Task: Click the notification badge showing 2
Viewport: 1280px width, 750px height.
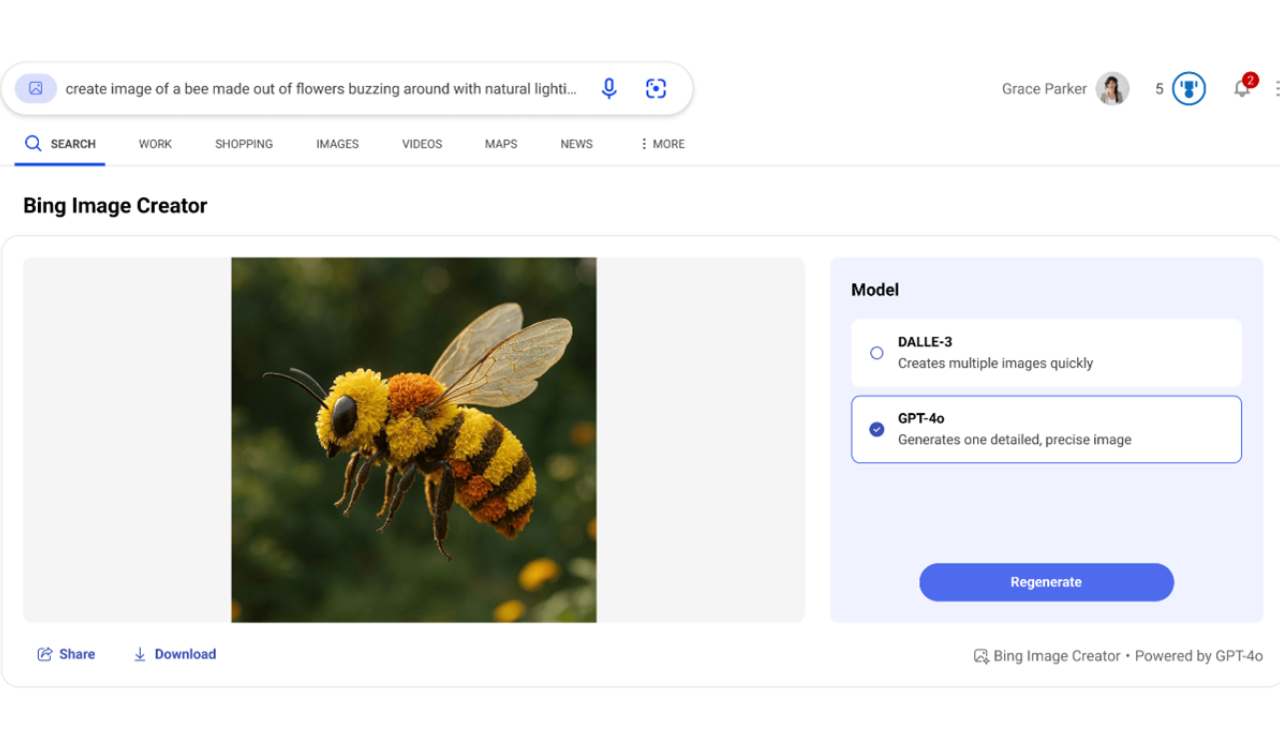Action: point(1249,78)
